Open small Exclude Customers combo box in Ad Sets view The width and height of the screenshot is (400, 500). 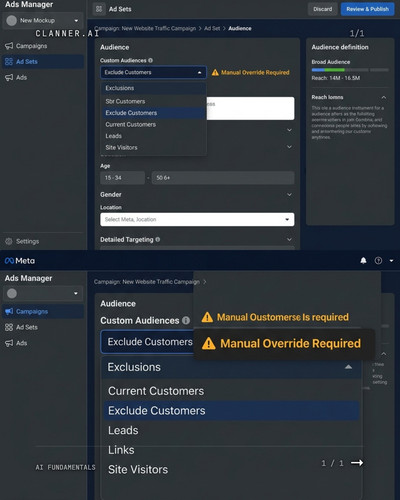pyautogui.click(x=153, y=72)
